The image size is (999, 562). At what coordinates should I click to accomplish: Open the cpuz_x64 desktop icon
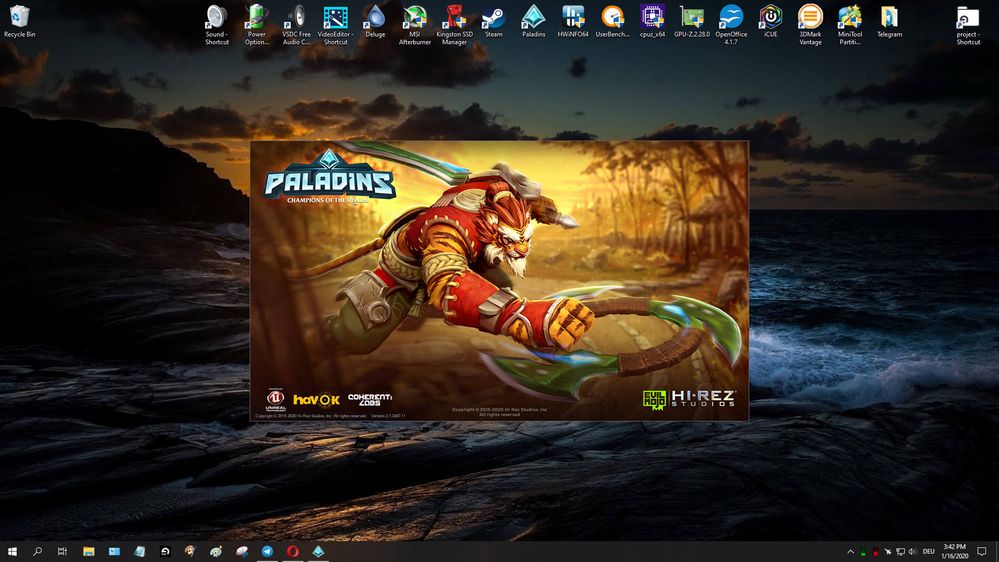pyautogui.click(x=652, y=20)
